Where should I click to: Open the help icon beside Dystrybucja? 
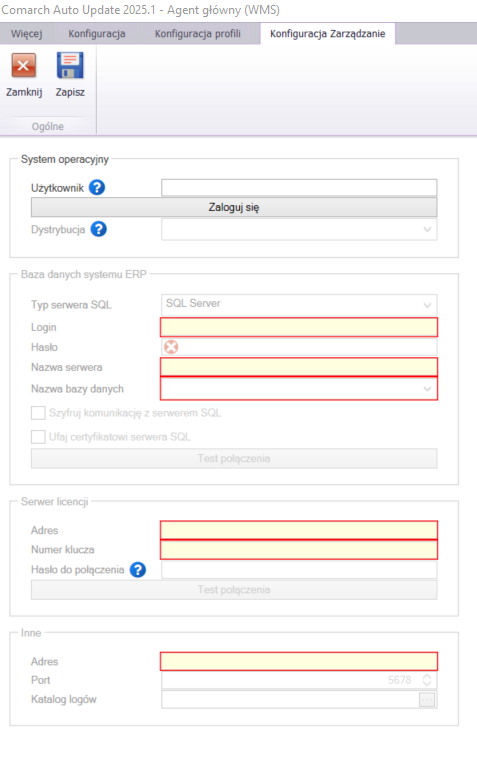(98, 229)
